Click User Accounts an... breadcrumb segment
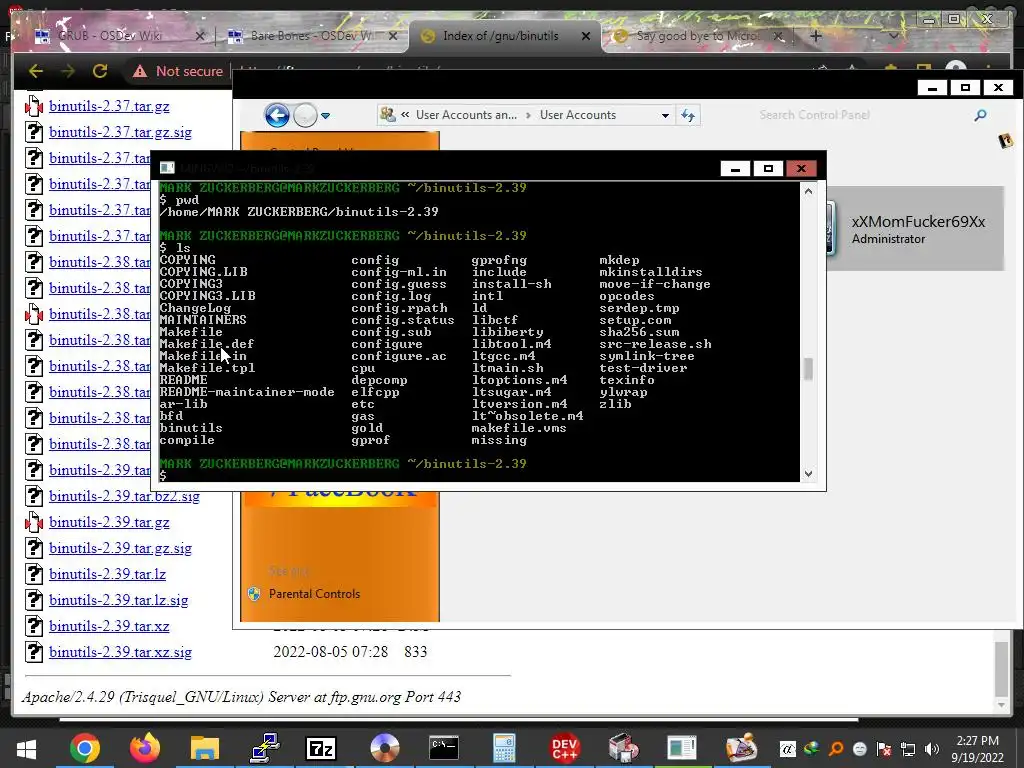This screenshot has width=1024, height=768. (x=466, y=115)
